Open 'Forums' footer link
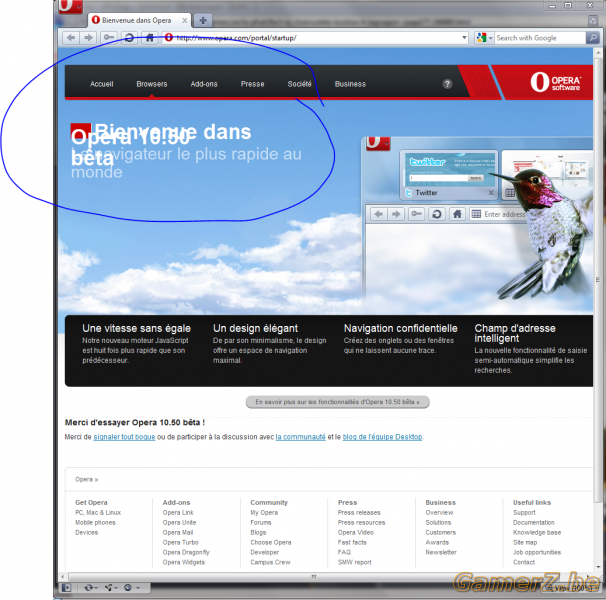This screenshot has height=600, width=606. point(261,523)
